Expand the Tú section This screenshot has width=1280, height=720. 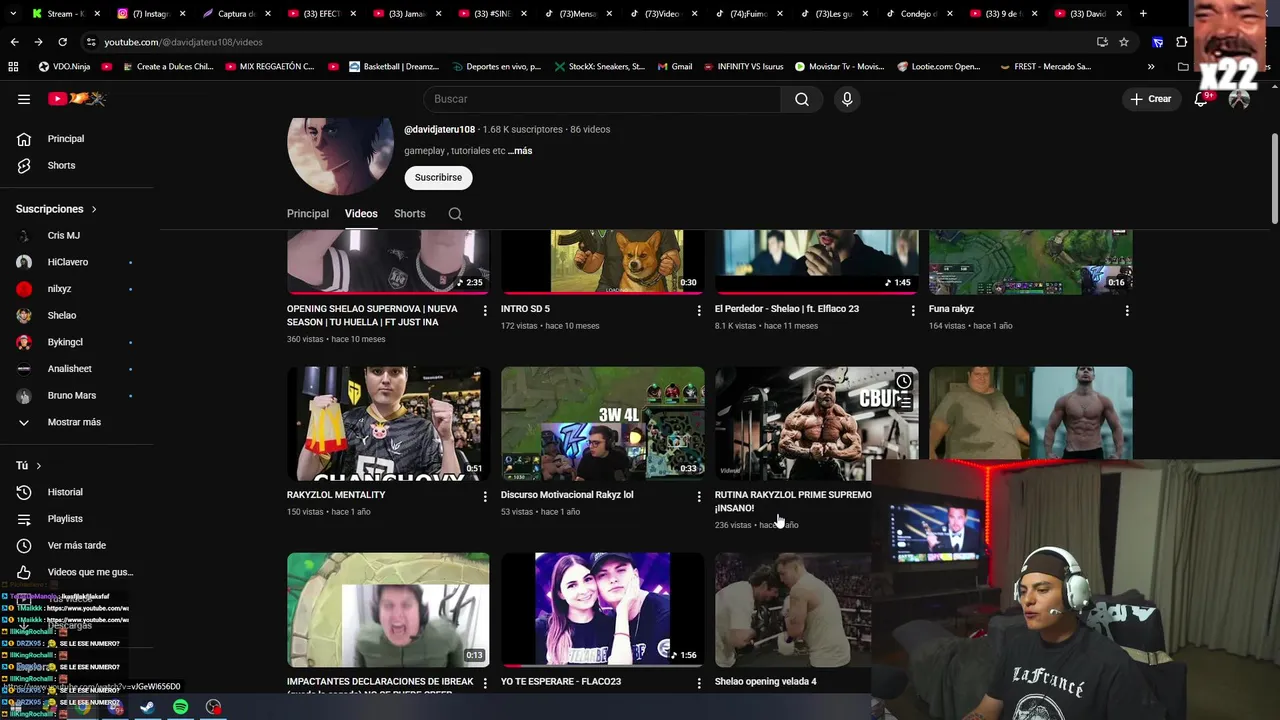click(x=29, y=466)
